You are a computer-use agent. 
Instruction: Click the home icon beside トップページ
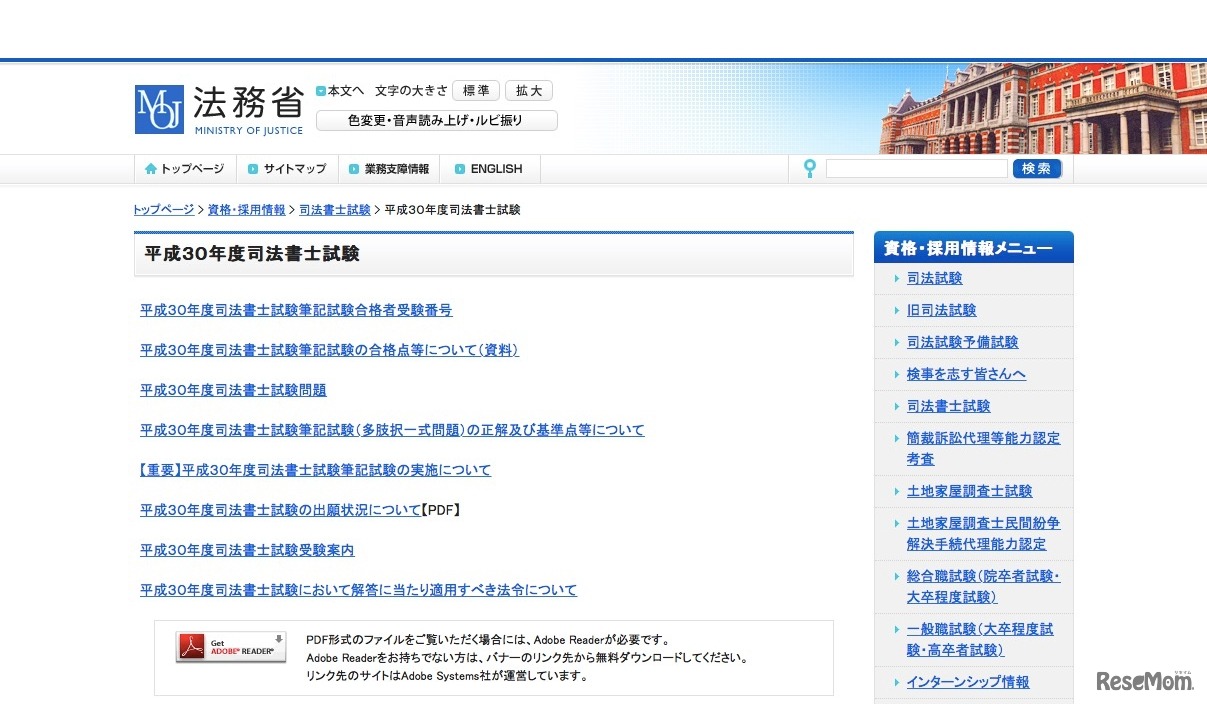pyautogui.click(x=150, y=168)
